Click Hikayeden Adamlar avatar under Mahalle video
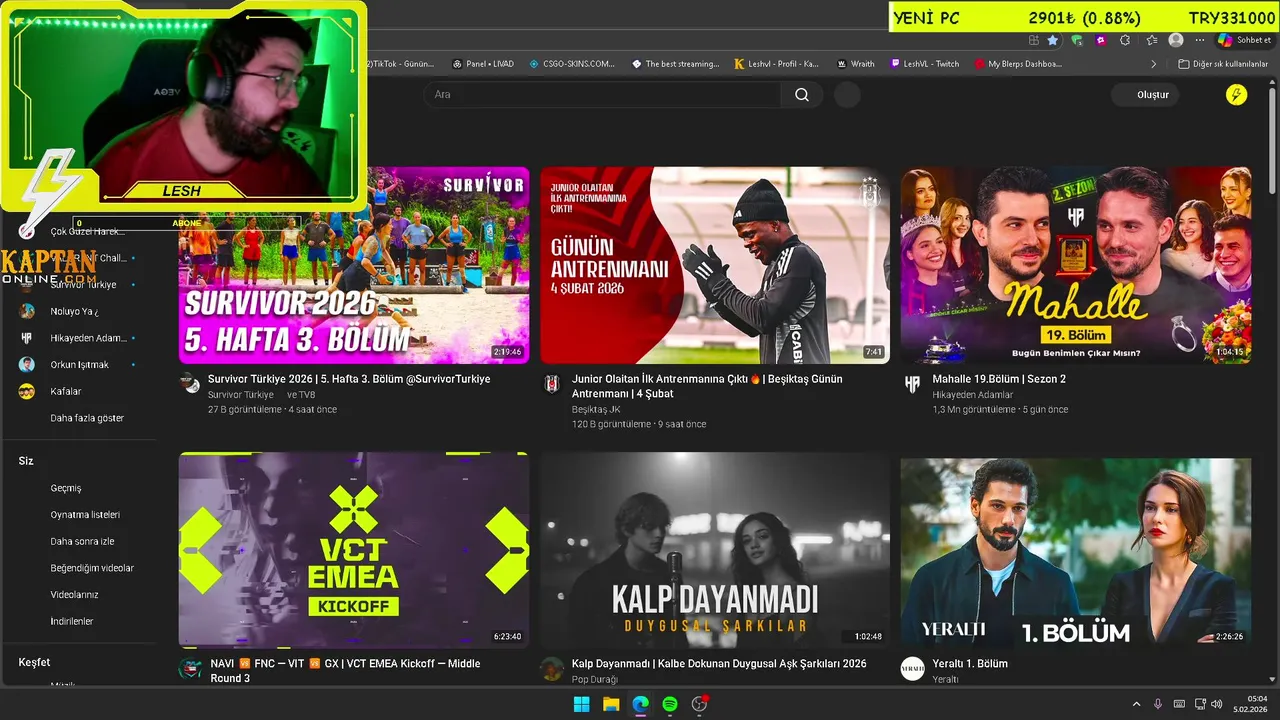The height and width of the screenshot is (720, 1280). (912, 384)
